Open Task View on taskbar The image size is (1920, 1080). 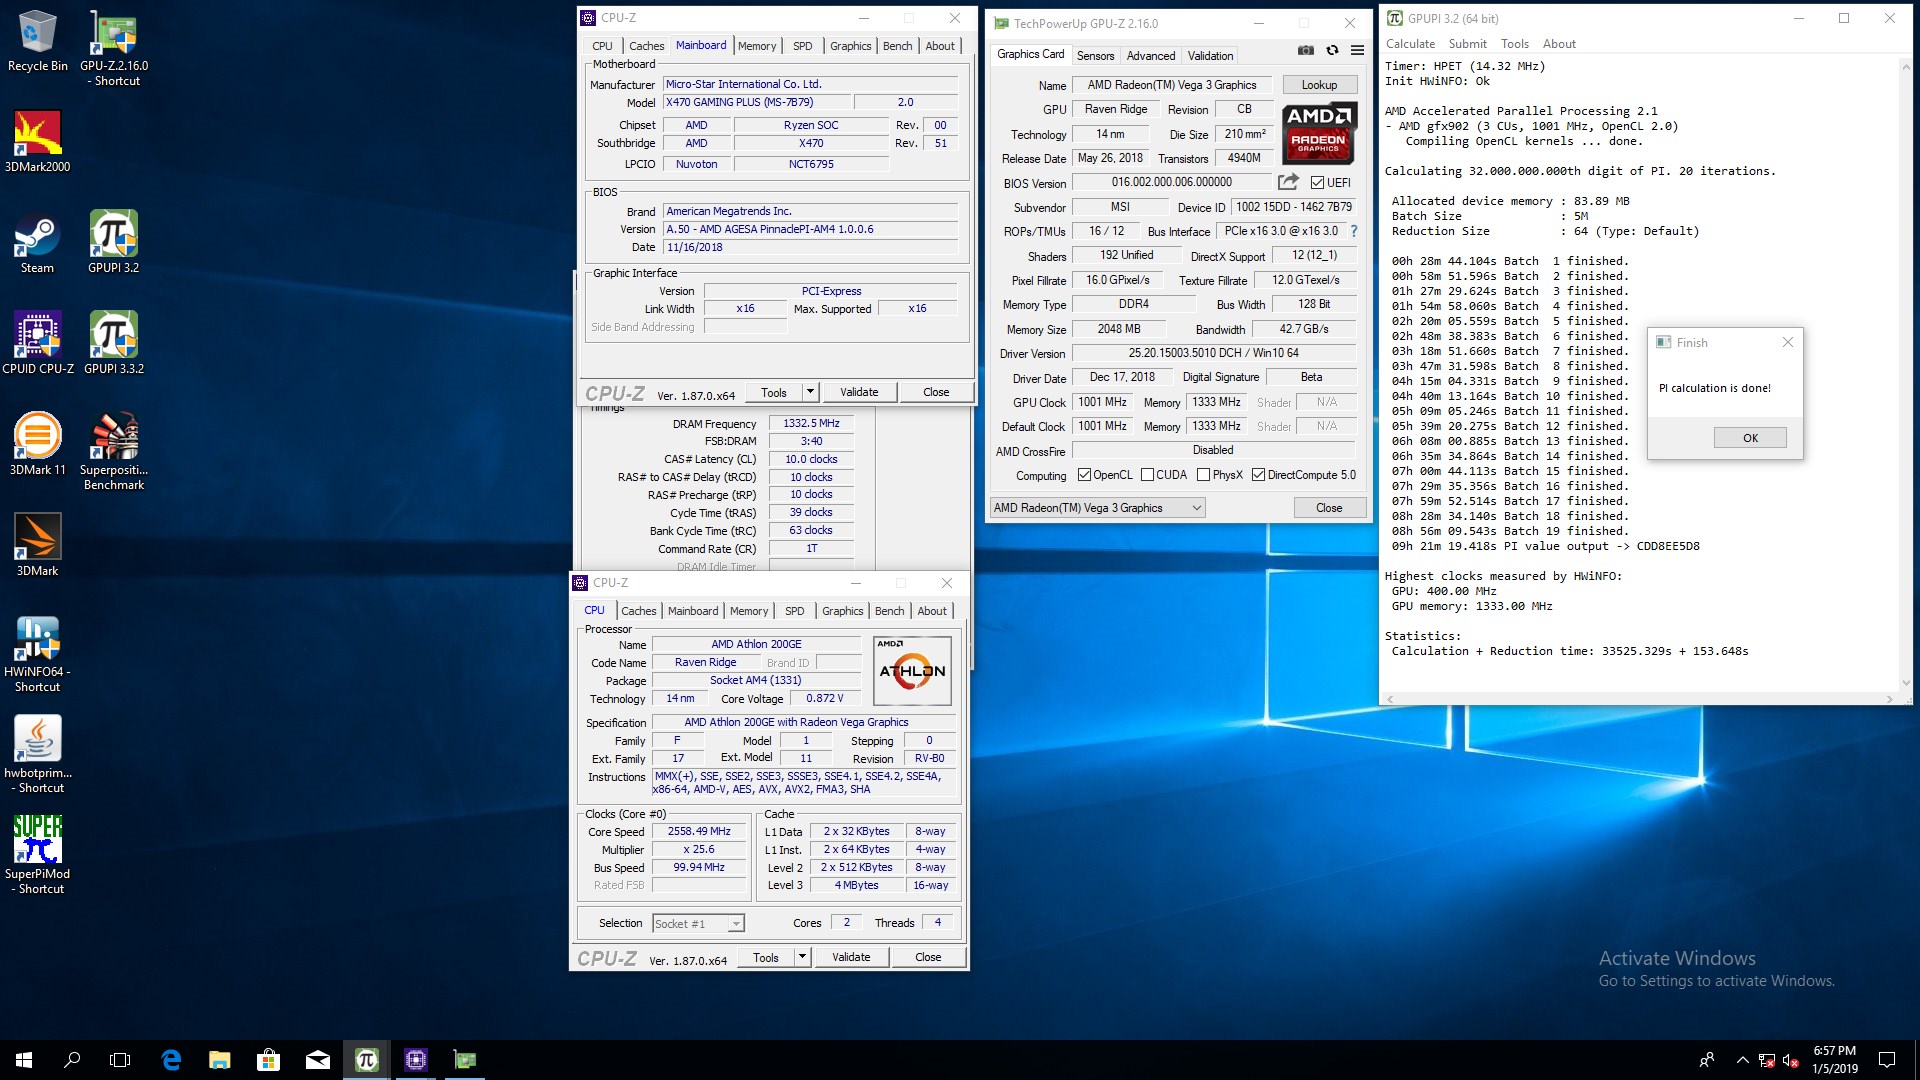(120, 1060)
